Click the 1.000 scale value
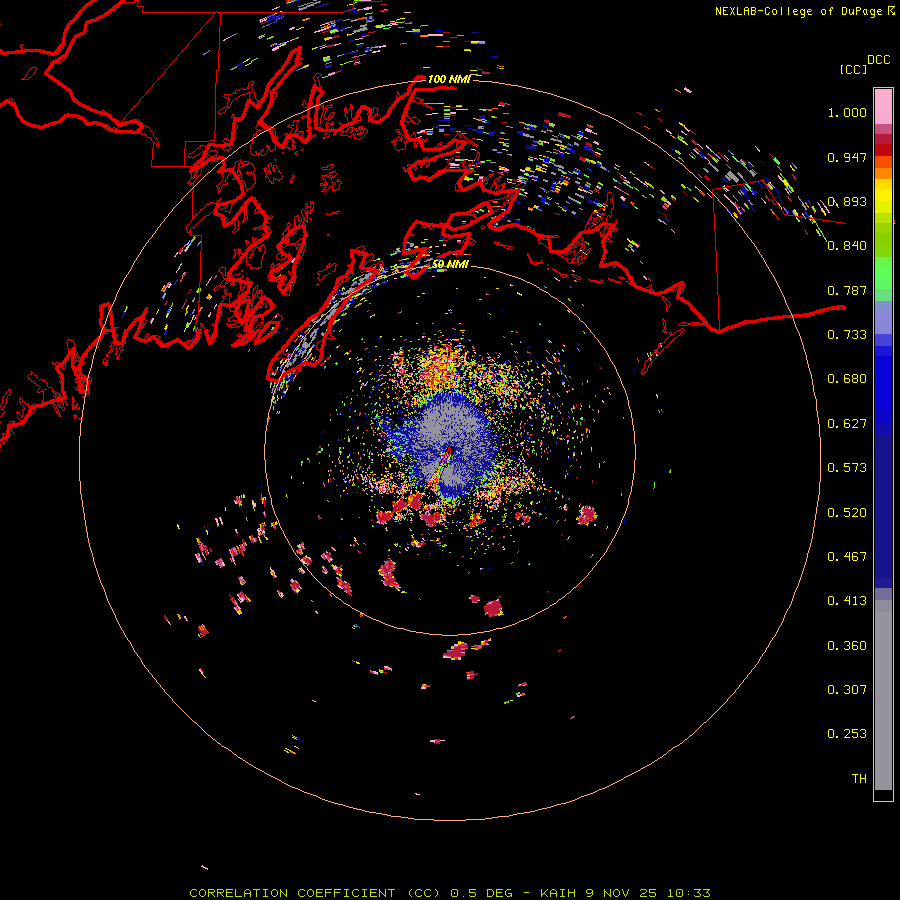This screenshot has height=900, width=900. (x=847, y=112)
